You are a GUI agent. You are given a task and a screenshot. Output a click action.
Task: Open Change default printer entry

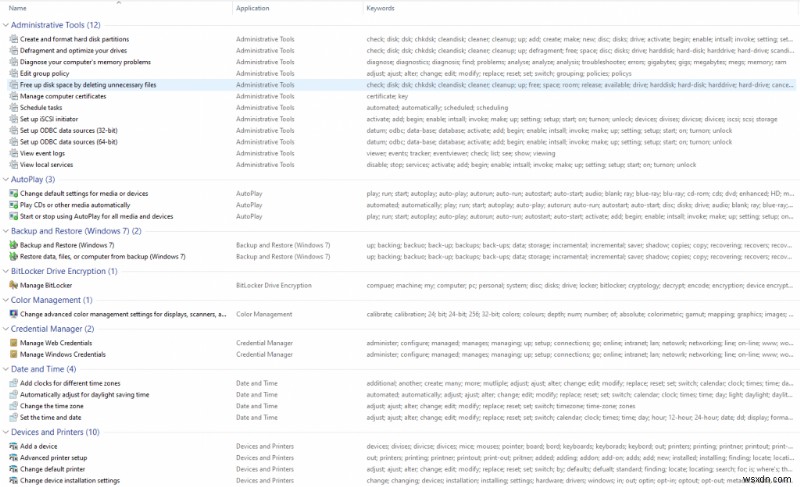pos(53,469)
